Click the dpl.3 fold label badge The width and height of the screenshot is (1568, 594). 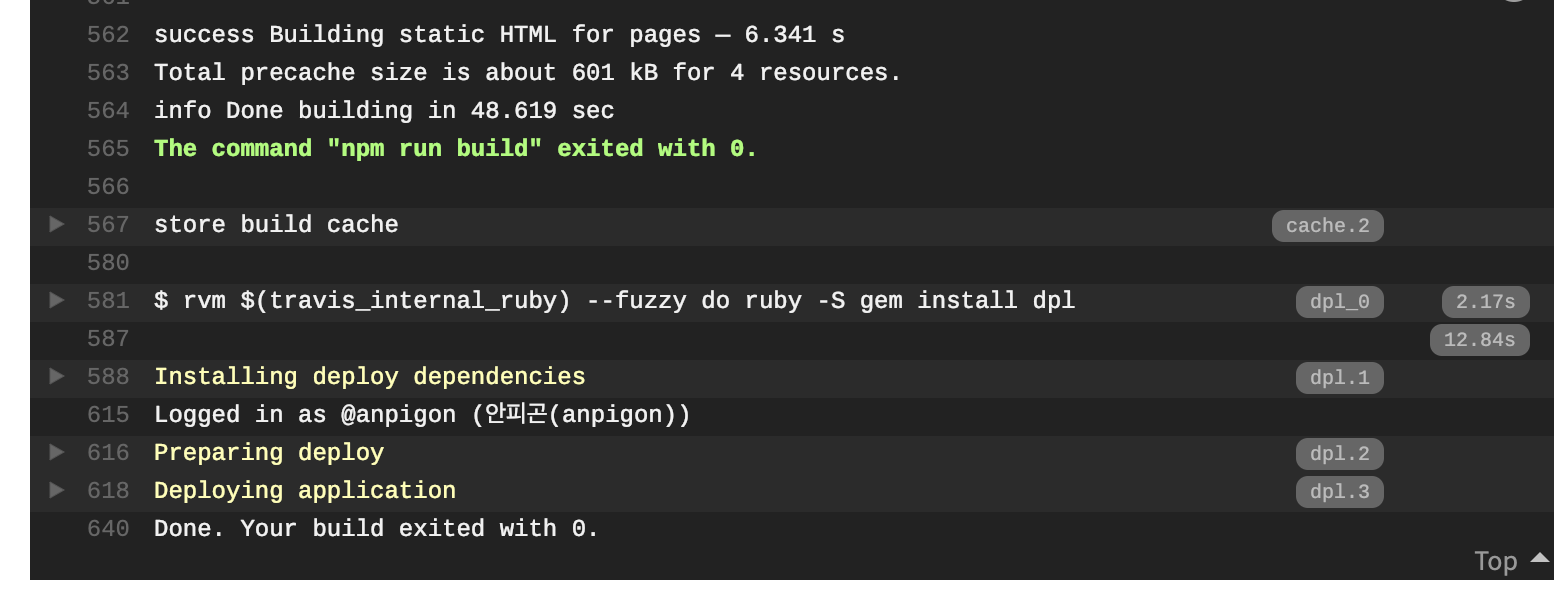coord(1339,492)
